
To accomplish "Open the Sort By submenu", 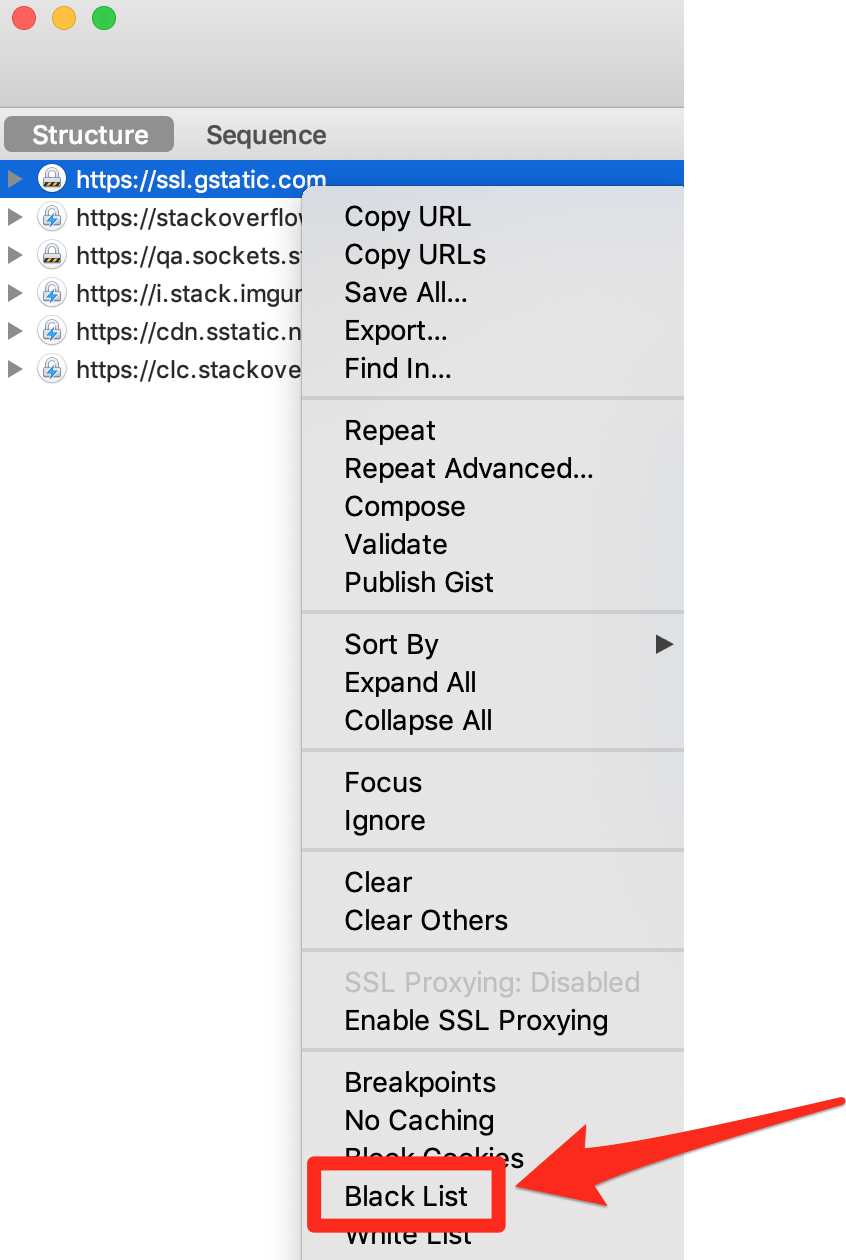I will [391, 644].
